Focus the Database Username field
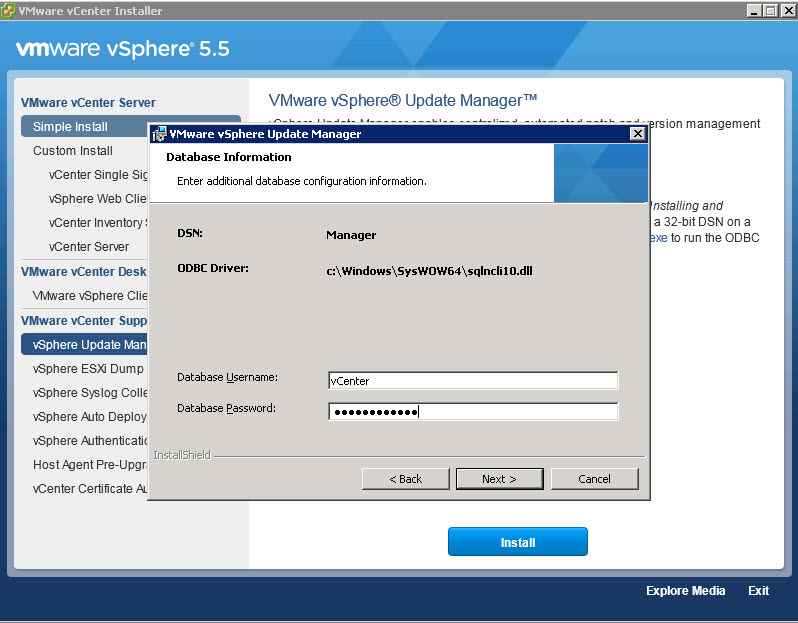Image resolution: width=798 pixels, height=623 pixels. pyautogui.click(x=473, y=381)
